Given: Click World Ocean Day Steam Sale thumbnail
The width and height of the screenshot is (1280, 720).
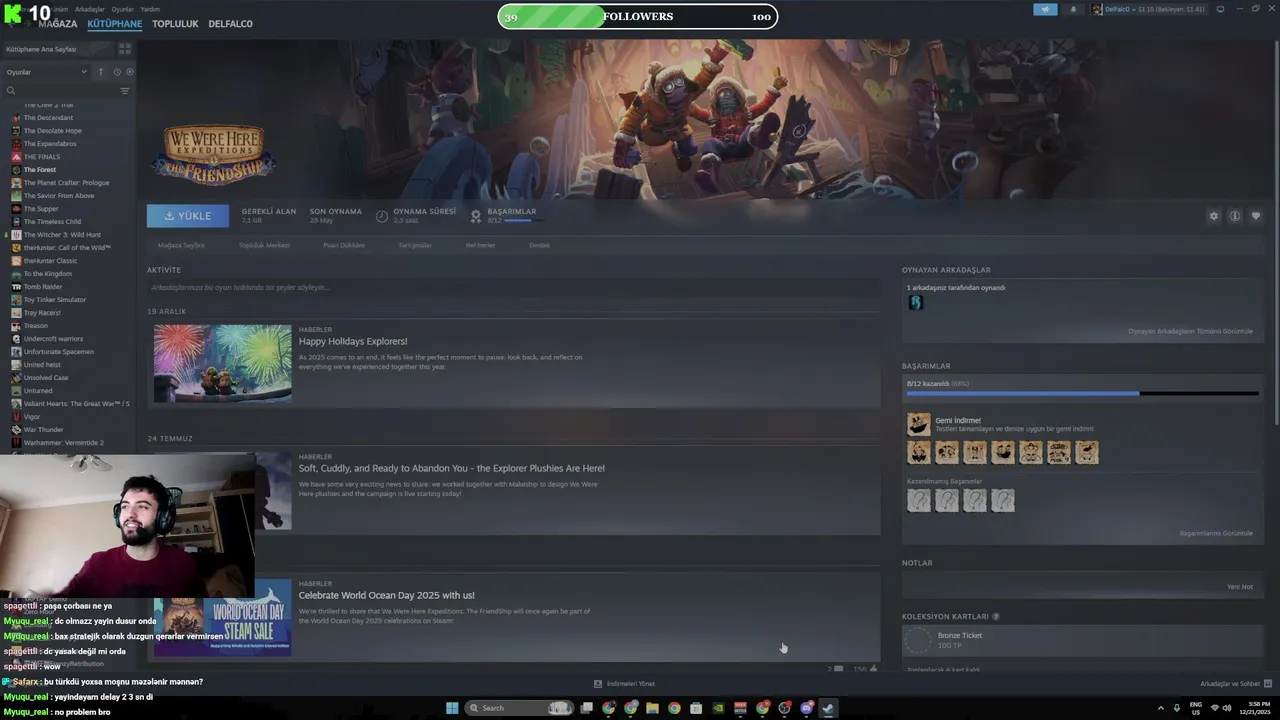Looking at the screenshot, I should 223,617.
